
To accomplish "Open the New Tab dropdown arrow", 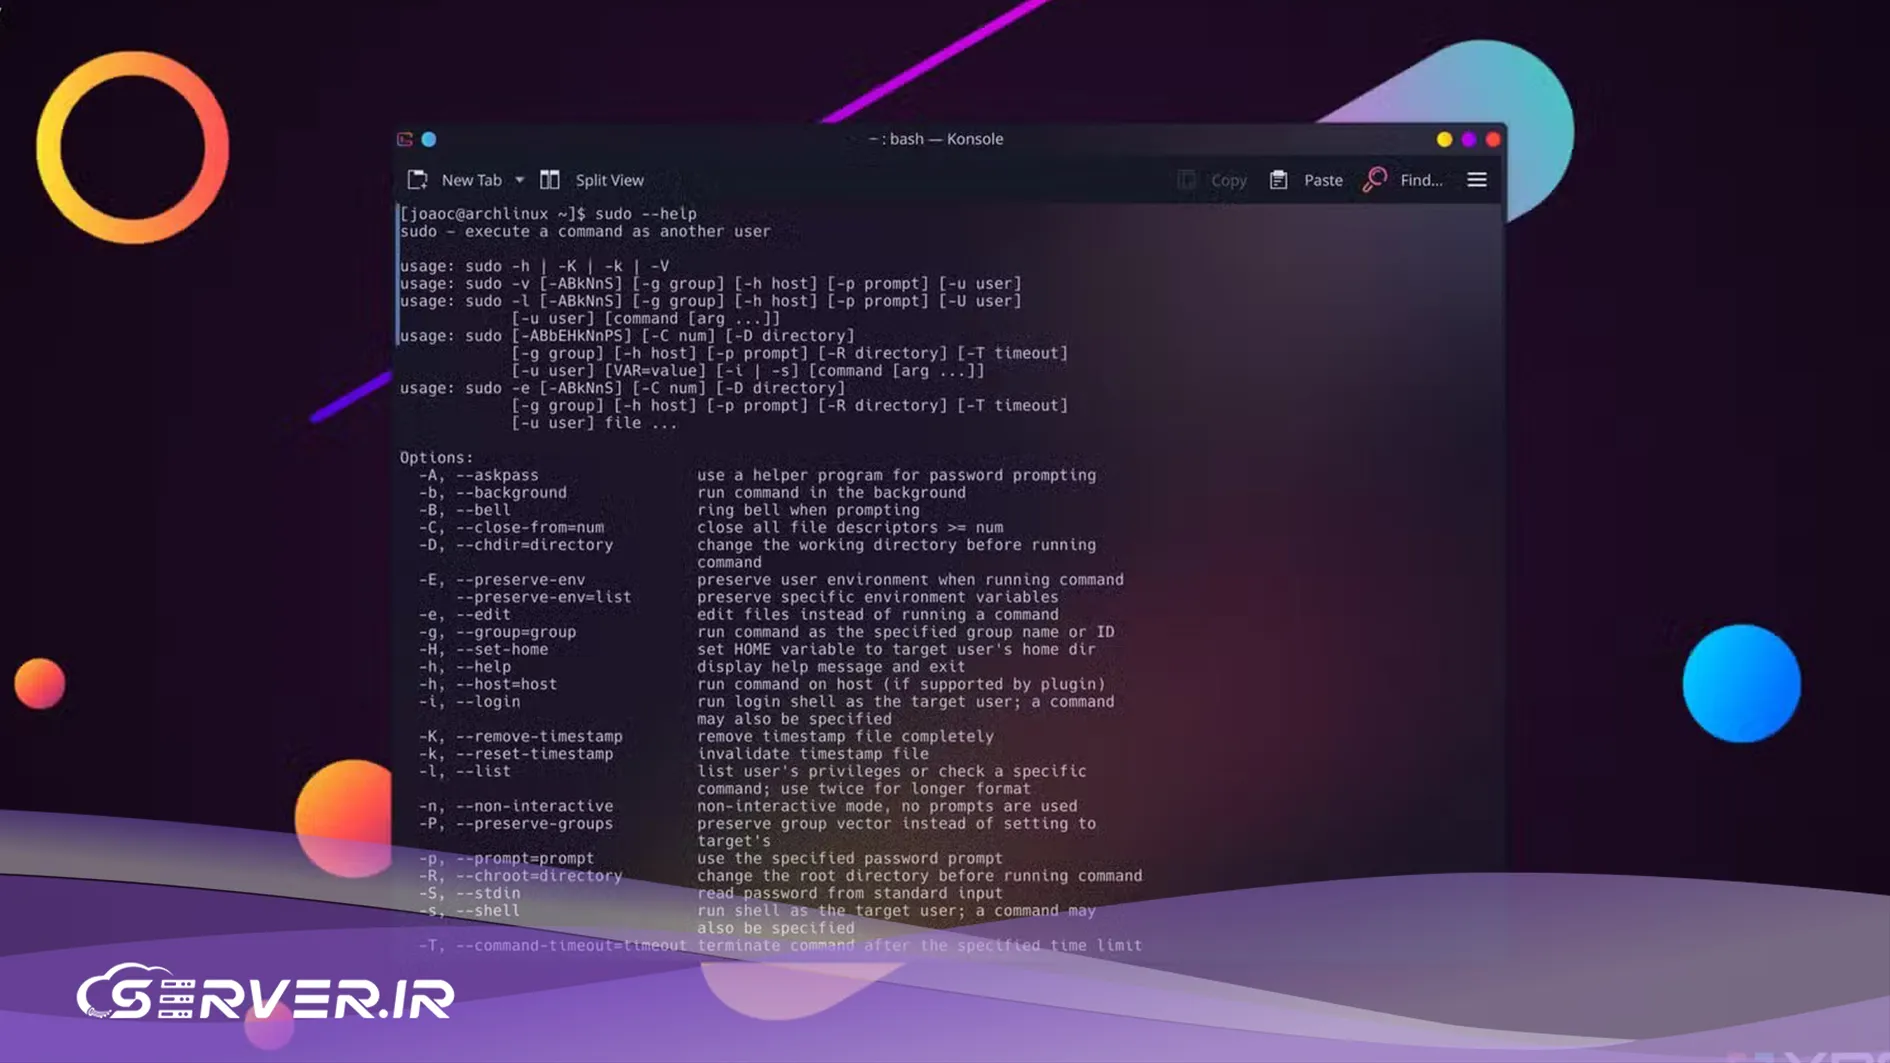I will coord(519,181).
